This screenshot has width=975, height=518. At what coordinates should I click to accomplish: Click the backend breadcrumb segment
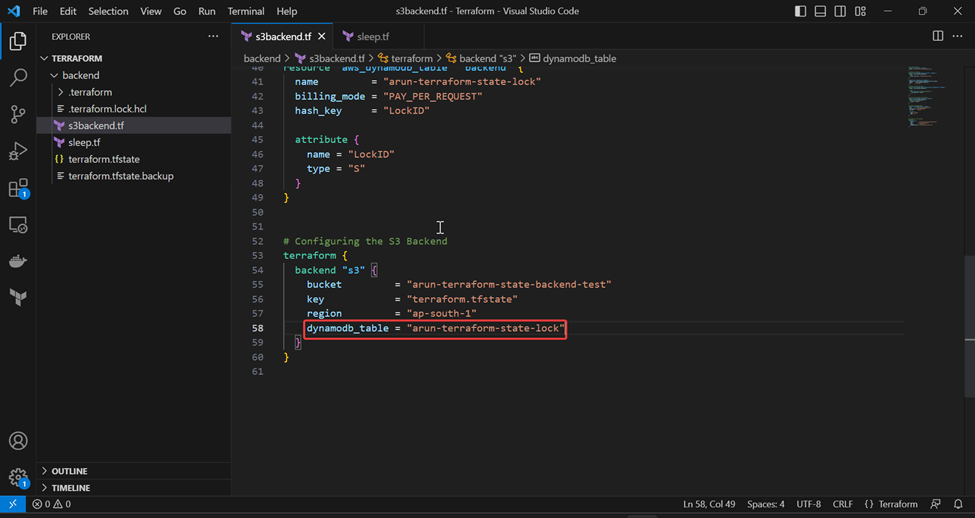[x=262, y=58]
